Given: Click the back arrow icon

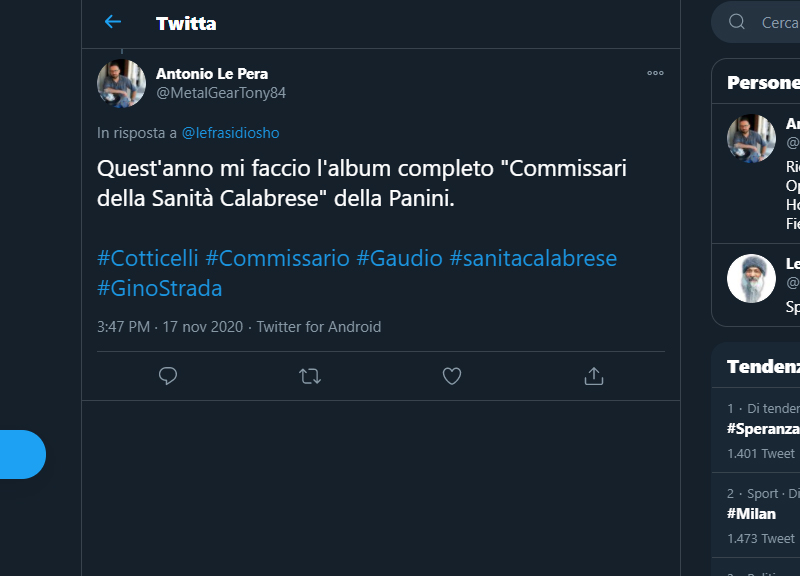Looking at the screenshot, I should tap(113, 22).
